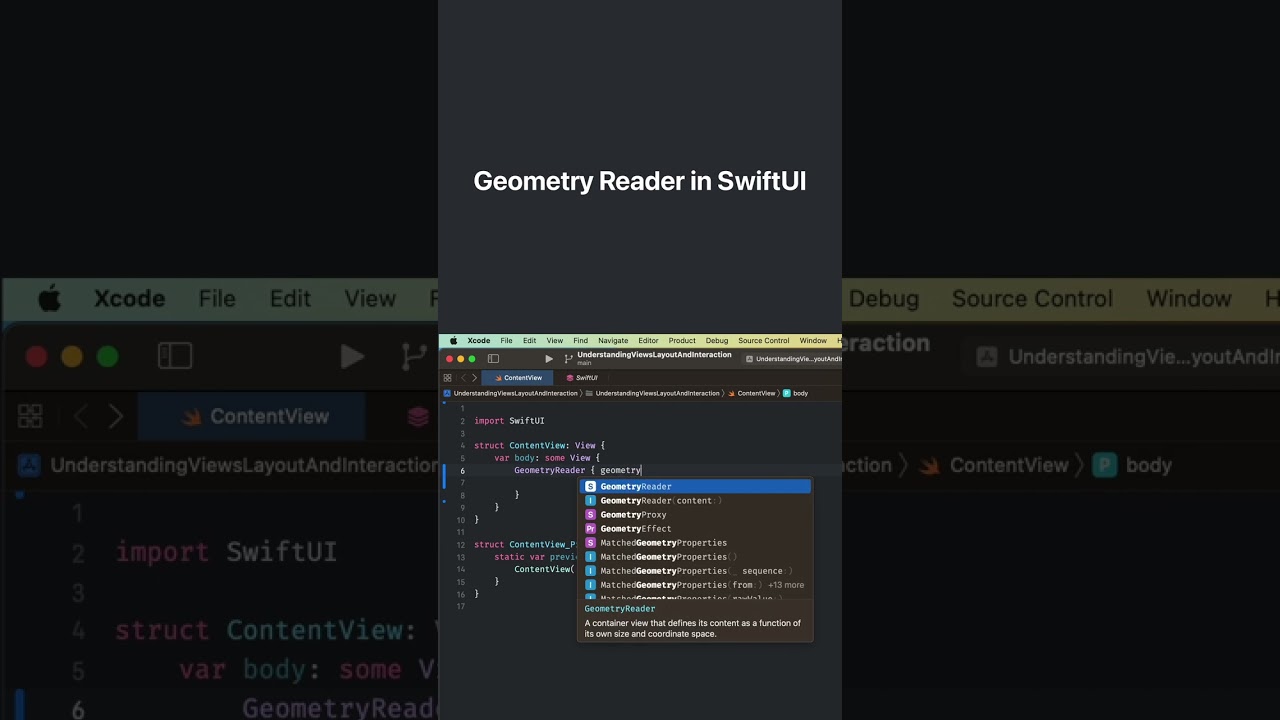This screenshot has height=720, width=1280.
Task: Open the Debug menu in menu bar
Action: click(717, 341)
